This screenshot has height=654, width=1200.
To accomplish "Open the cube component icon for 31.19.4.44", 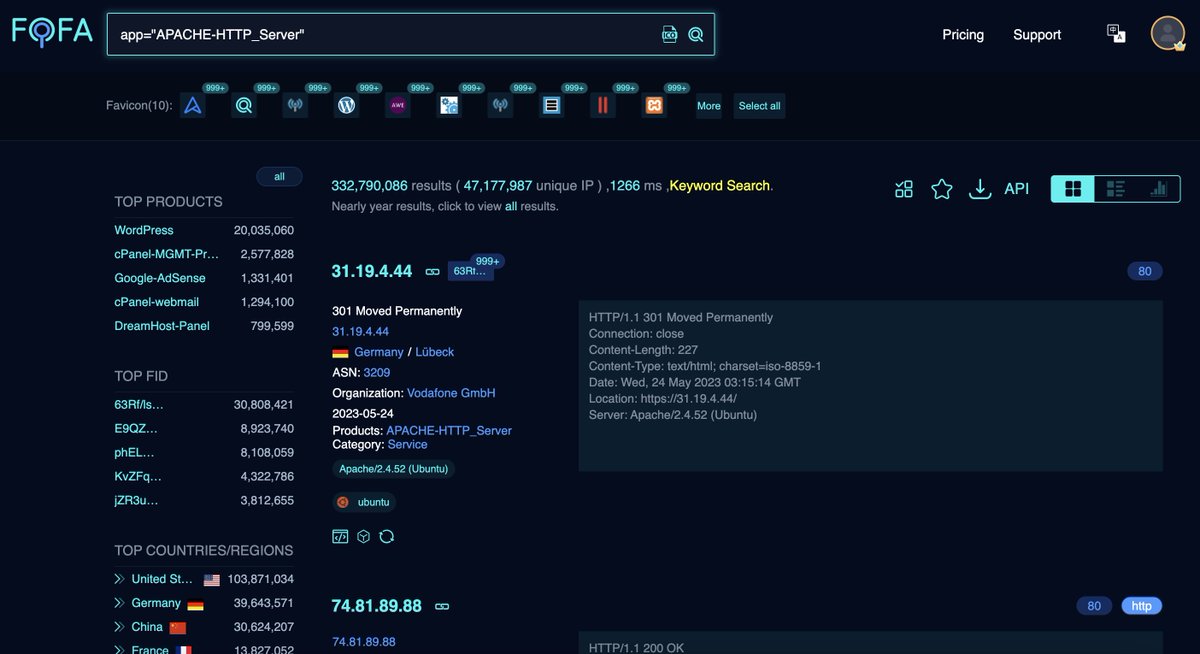I will pyautogui.click(x=364, y=536).
